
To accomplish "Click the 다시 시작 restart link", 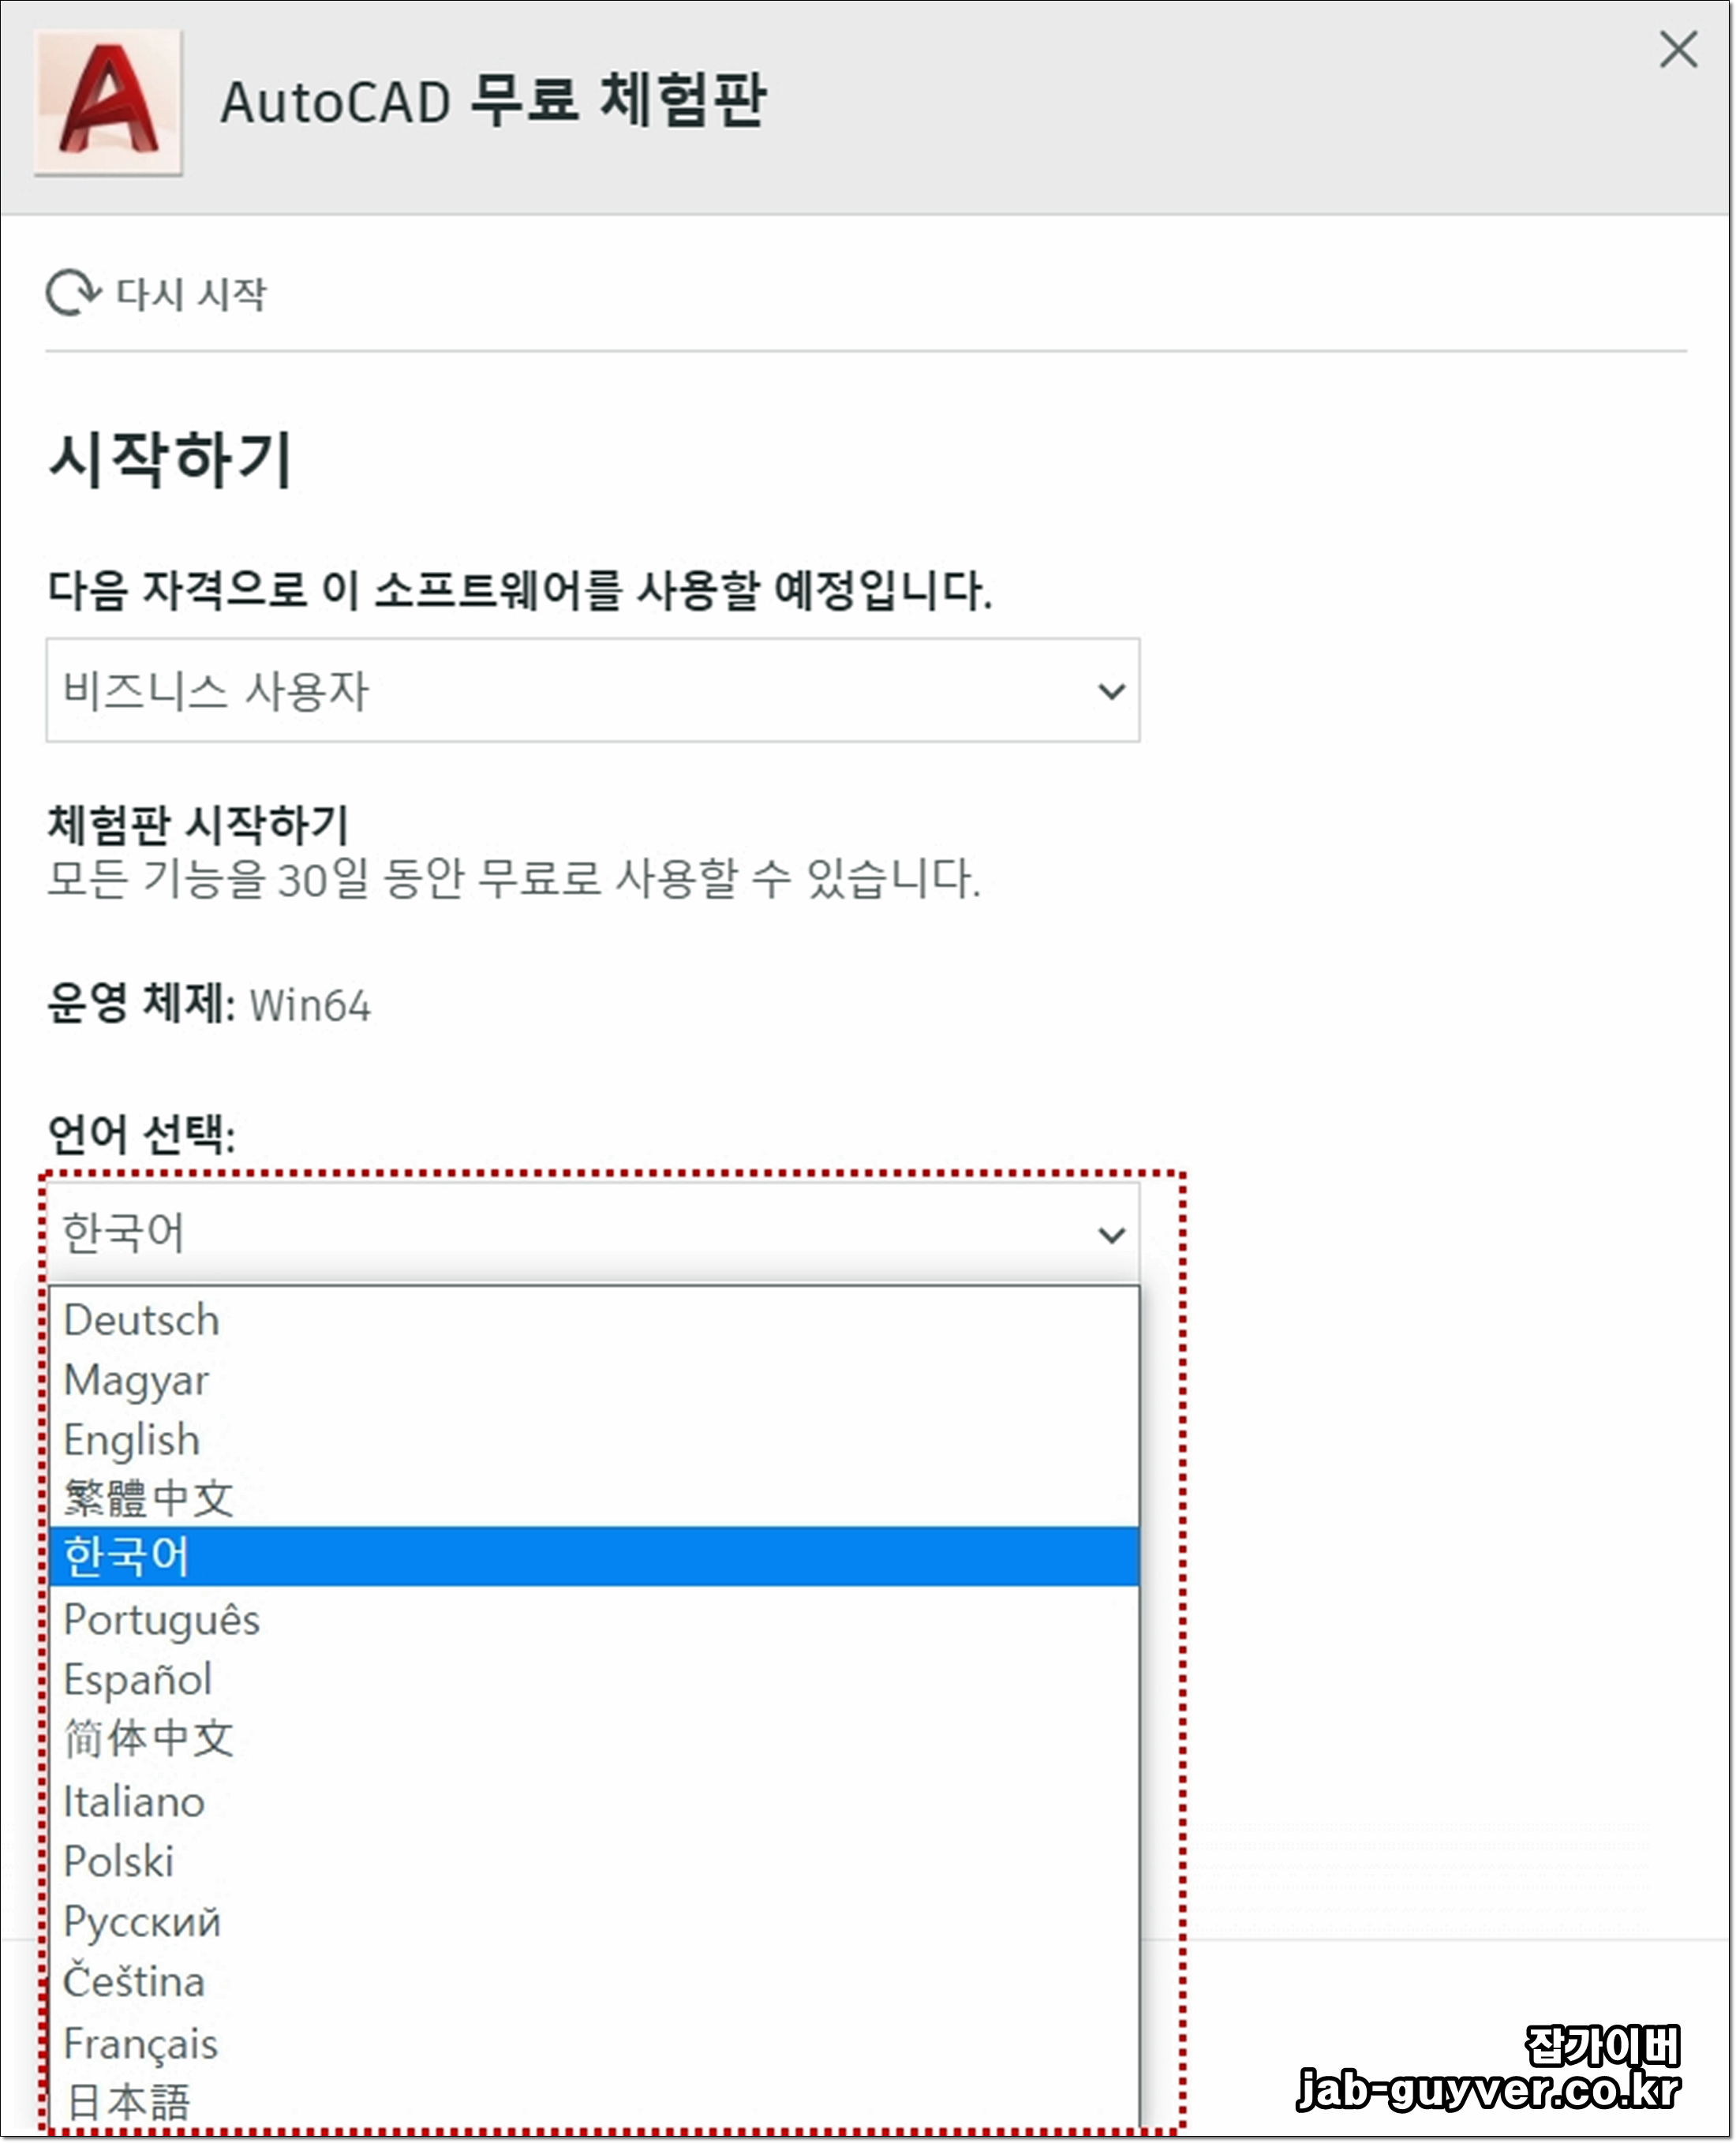I will click(190, 294).
